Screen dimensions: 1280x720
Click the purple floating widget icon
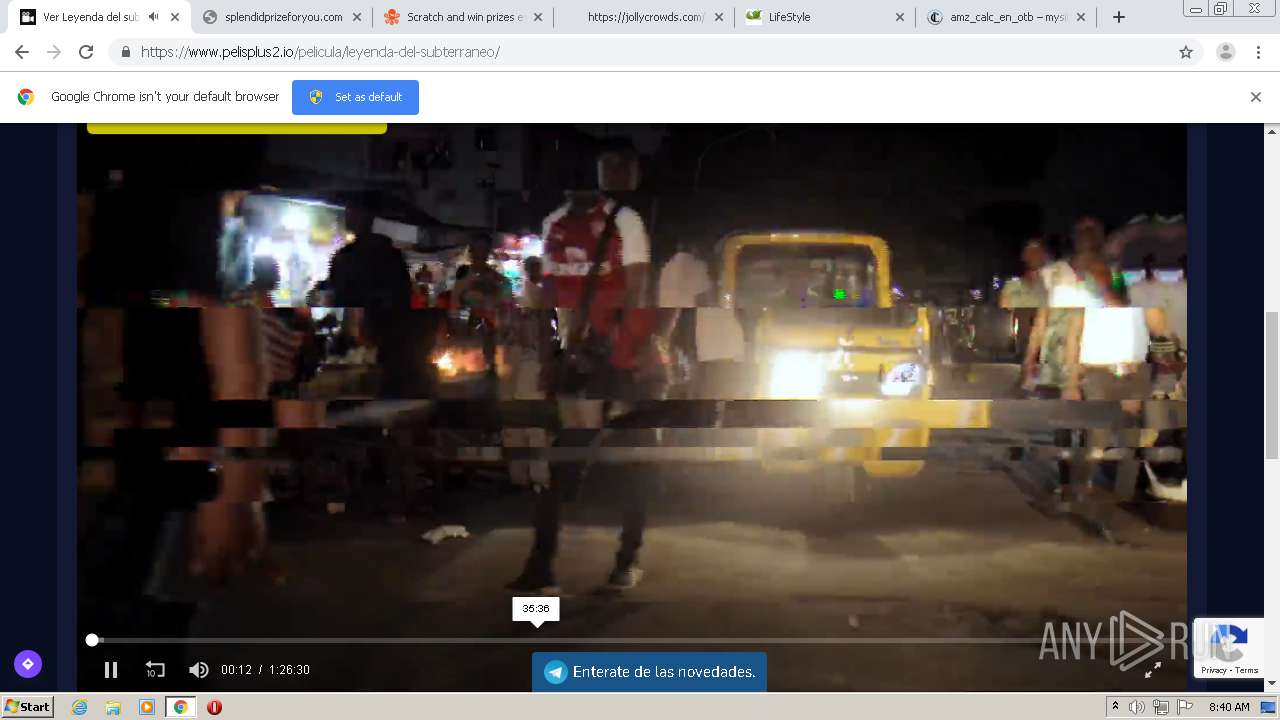(28, 664)
